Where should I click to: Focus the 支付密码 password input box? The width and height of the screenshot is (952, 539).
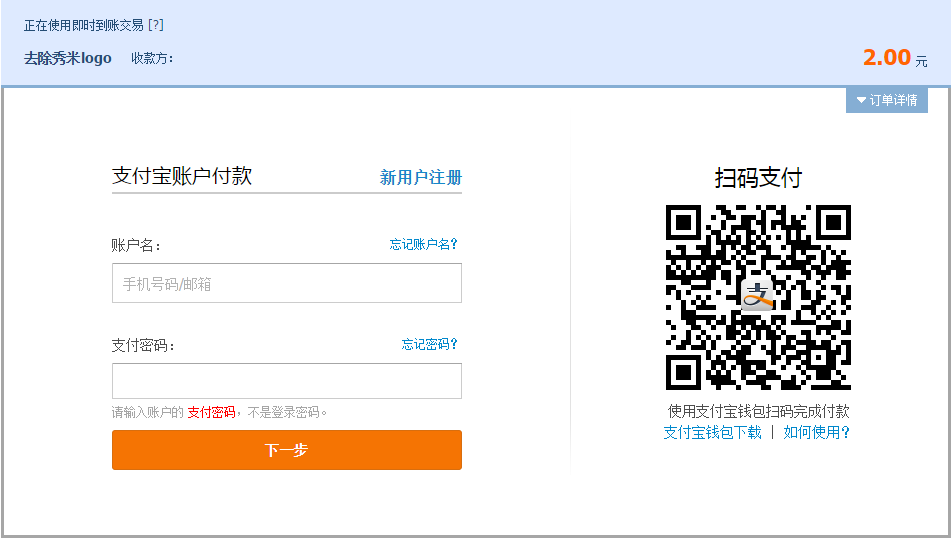[x=286, y=381]
